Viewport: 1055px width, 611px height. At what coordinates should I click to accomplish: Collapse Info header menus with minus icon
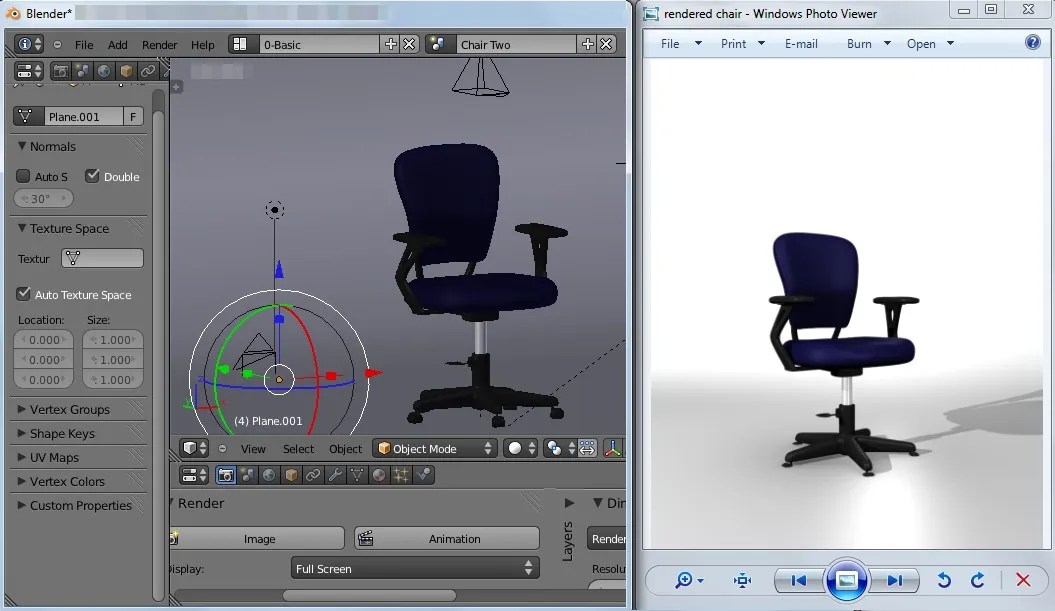(57, 45)
